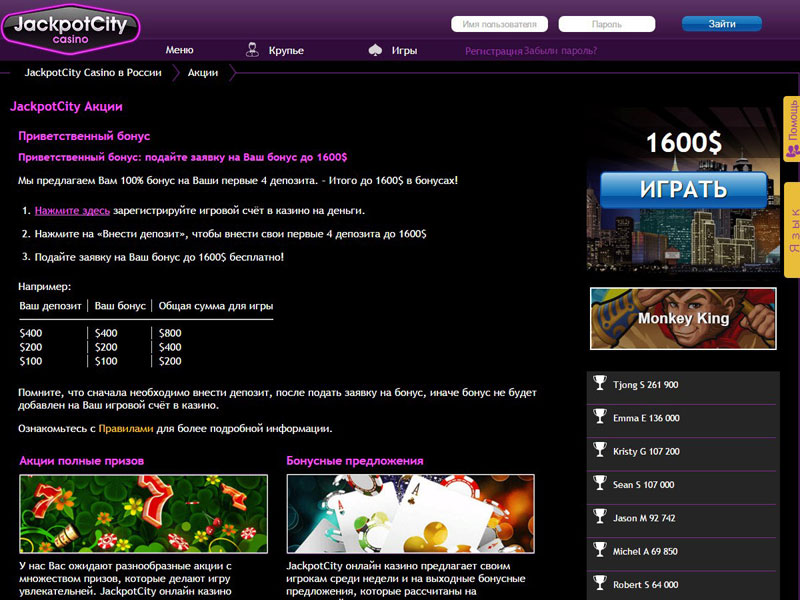Open the Крупье menu item
The width and height of the screenshot is (800, 600).
click(286, 51)
